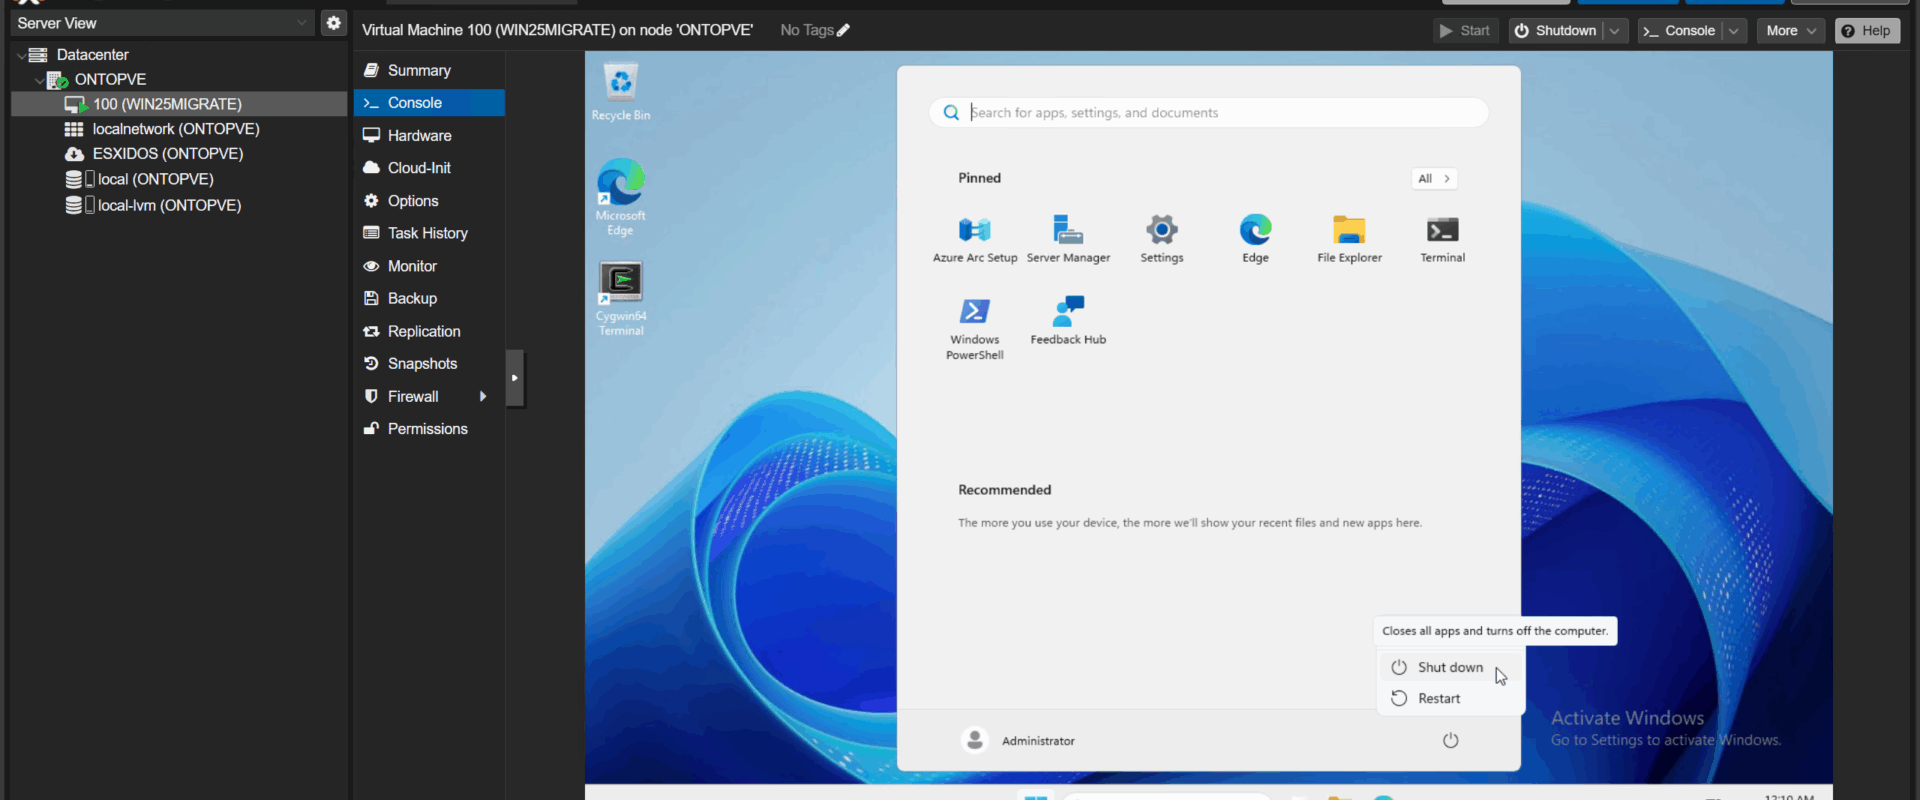1920x800 pixels.
Task: Open the VM Options section
Action: [x=429, y=201]
